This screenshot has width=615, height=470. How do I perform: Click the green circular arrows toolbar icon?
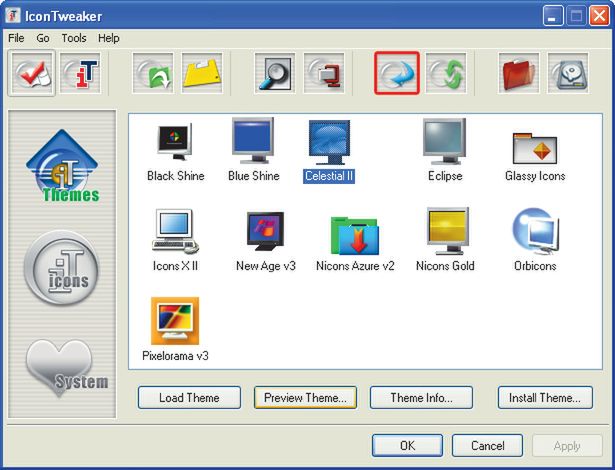tap(446, 73)
